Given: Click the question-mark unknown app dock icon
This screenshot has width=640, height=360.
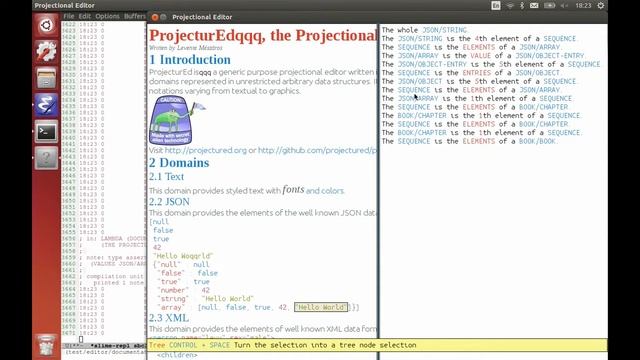Looking at the screenshot, I should 46,158.
